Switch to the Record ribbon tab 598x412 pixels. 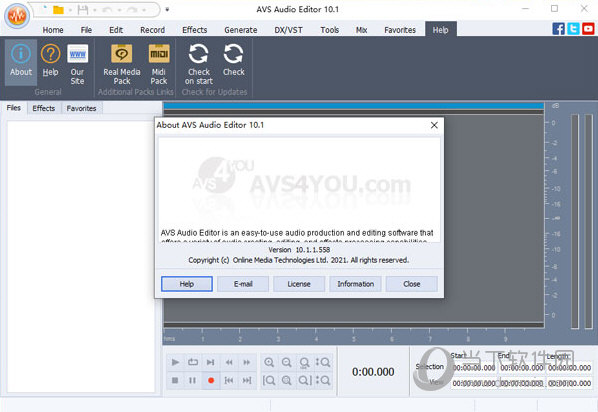(x=153, y=30)
